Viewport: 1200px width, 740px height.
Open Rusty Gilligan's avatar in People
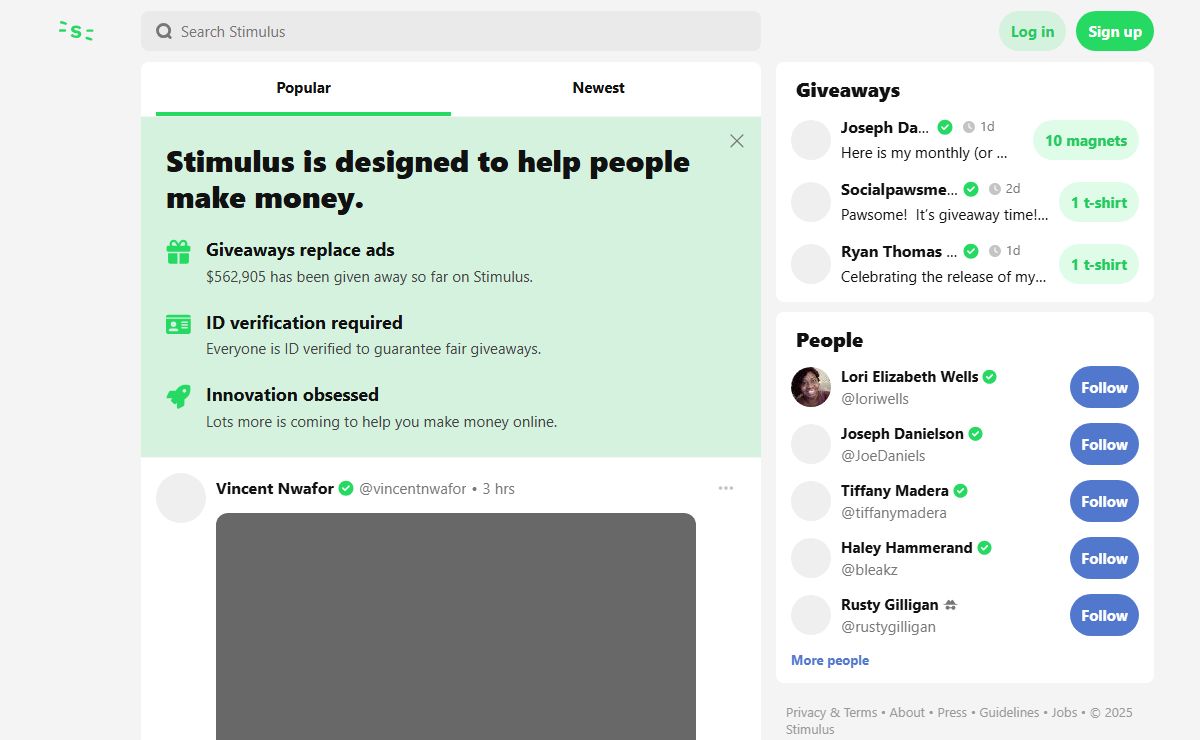click(811, 615)
